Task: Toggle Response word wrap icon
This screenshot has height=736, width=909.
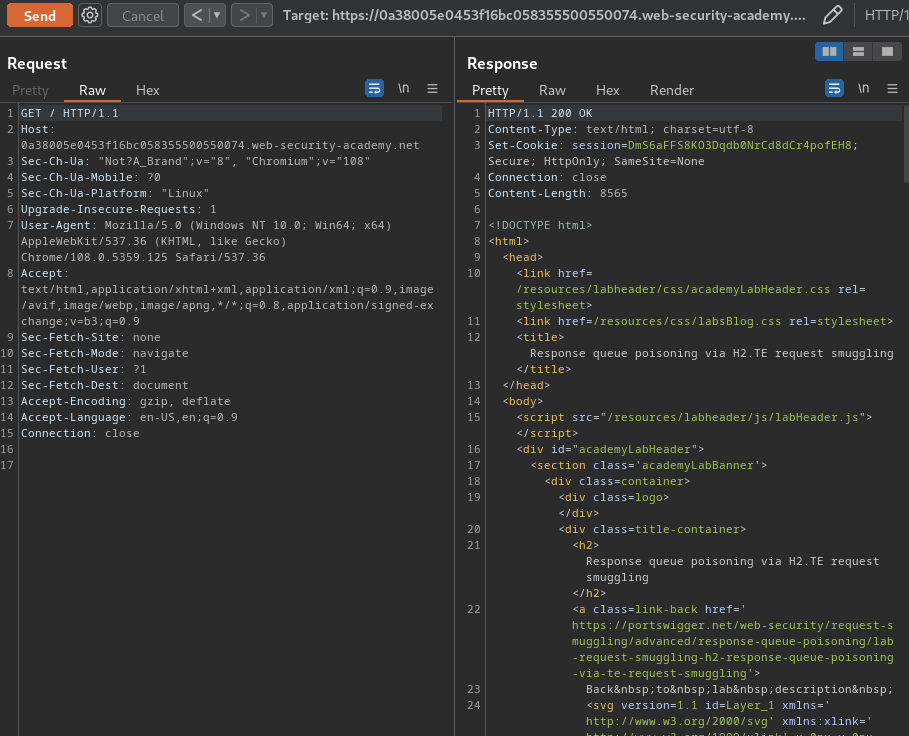Action: click(834, 89)
